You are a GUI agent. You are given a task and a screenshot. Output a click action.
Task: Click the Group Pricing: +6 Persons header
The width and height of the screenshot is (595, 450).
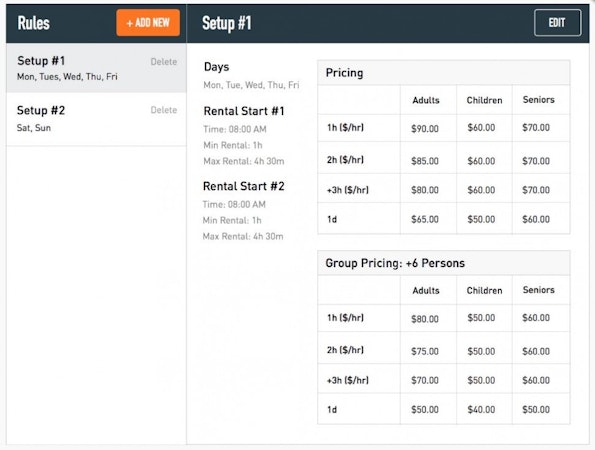(444, 263)
